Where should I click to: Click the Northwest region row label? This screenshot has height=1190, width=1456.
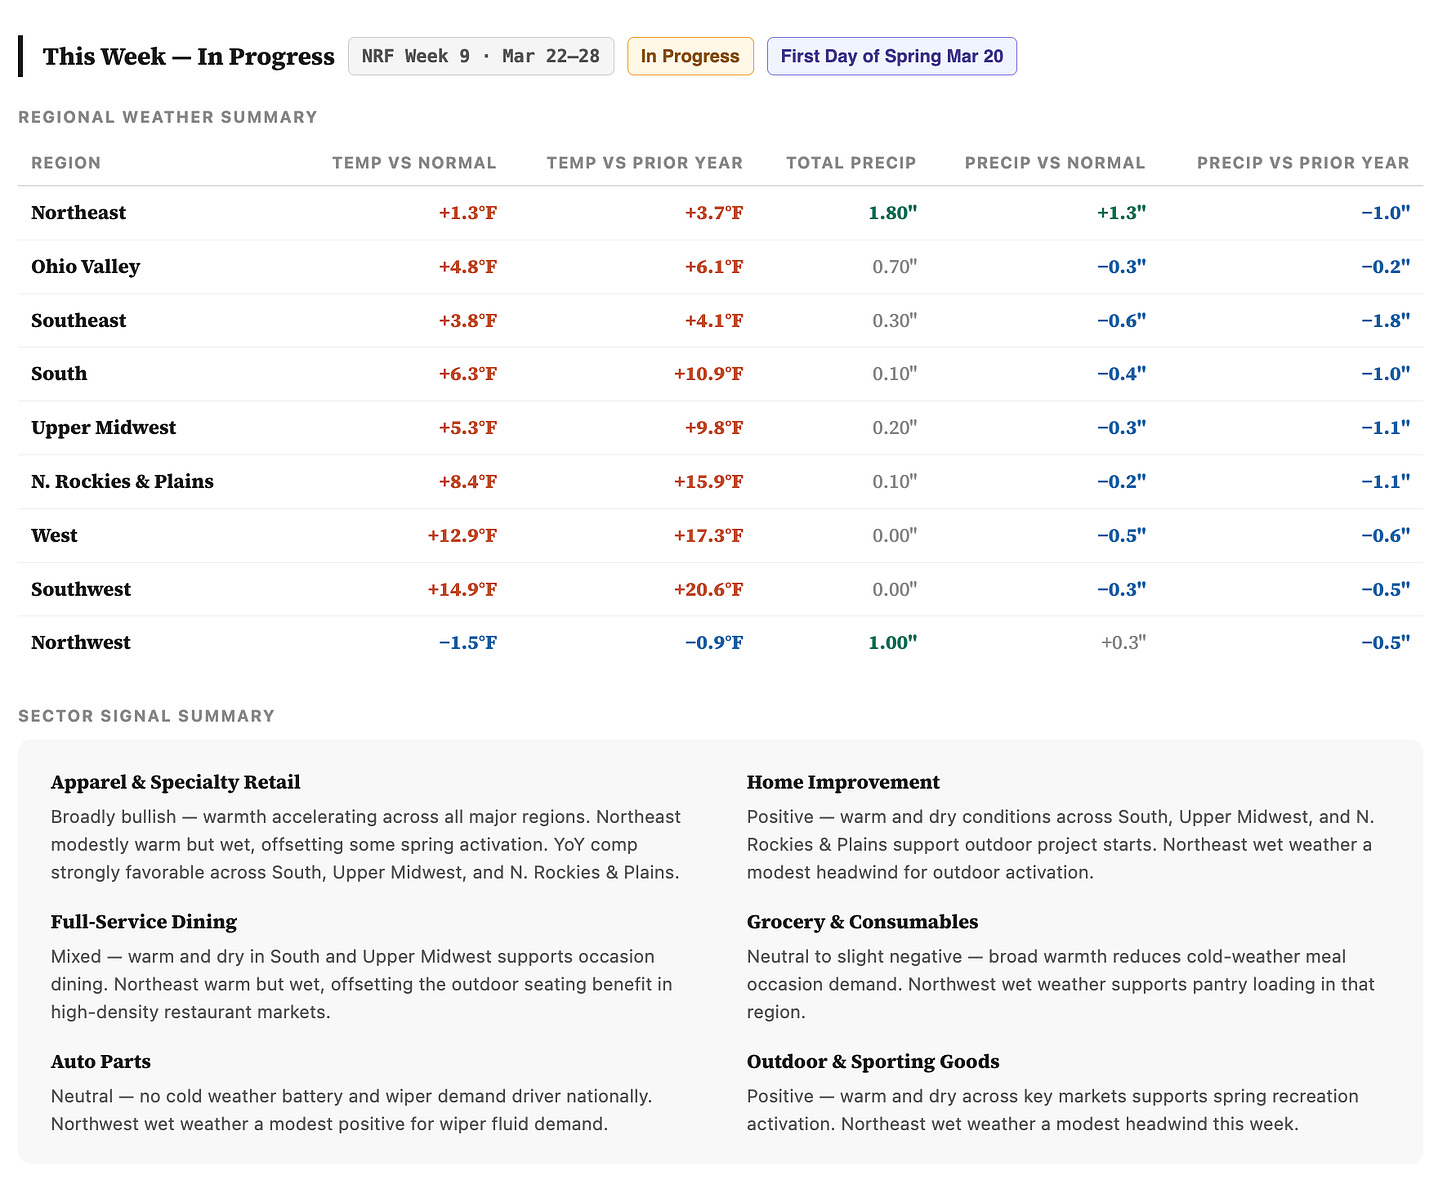(x=81, y=643)
